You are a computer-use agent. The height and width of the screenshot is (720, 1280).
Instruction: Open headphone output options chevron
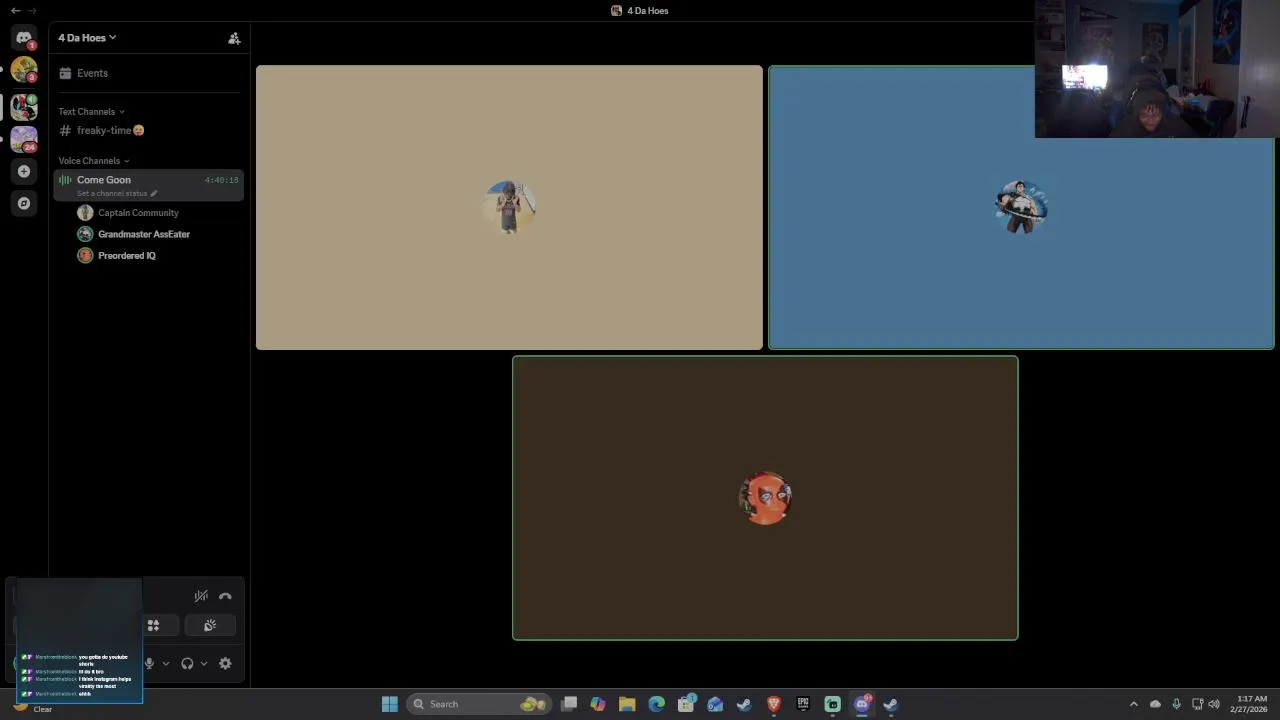[x=204, y=663]
